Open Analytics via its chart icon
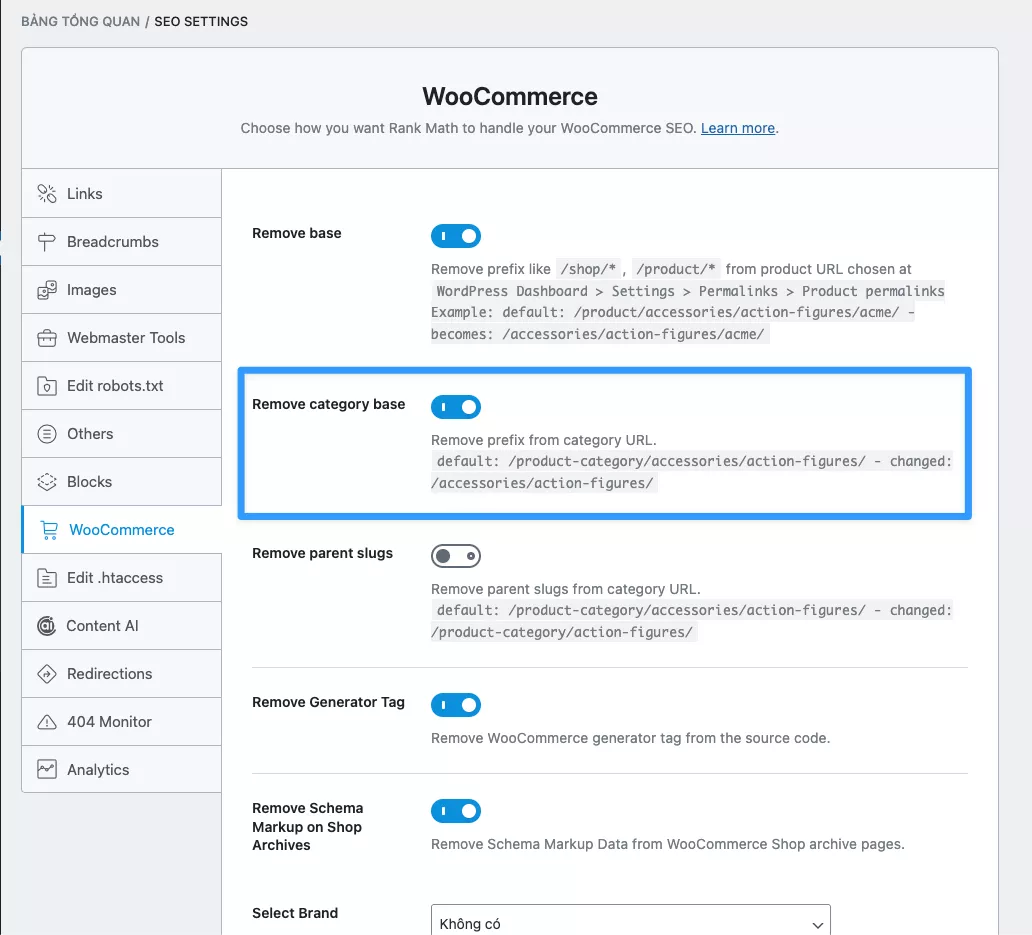 (x=47, y=769)
